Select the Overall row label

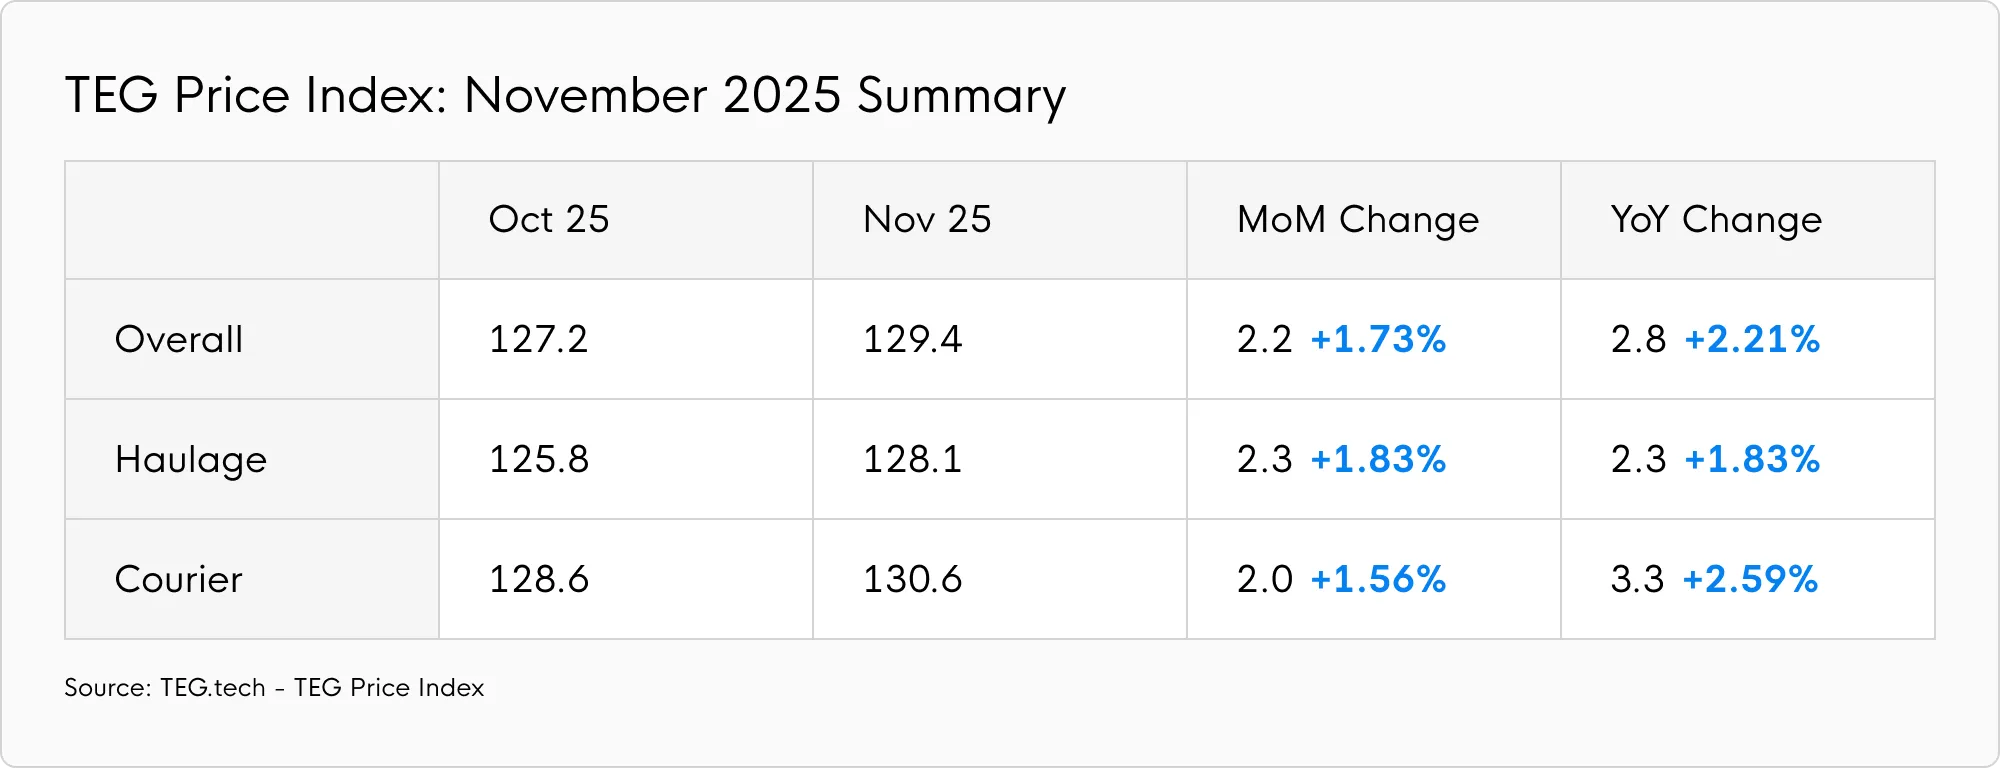click(x=179, y=340)
